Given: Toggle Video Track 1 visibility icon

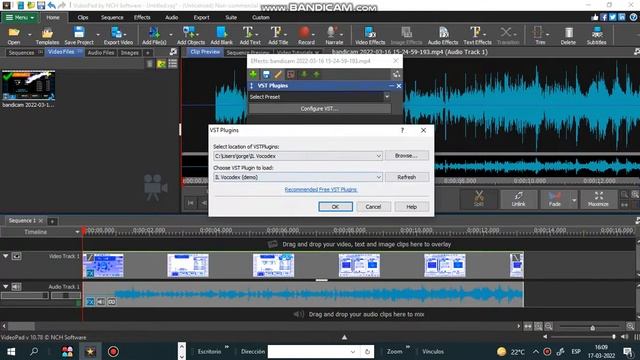Looking at the screenshot, I should [x=16, y=256].
